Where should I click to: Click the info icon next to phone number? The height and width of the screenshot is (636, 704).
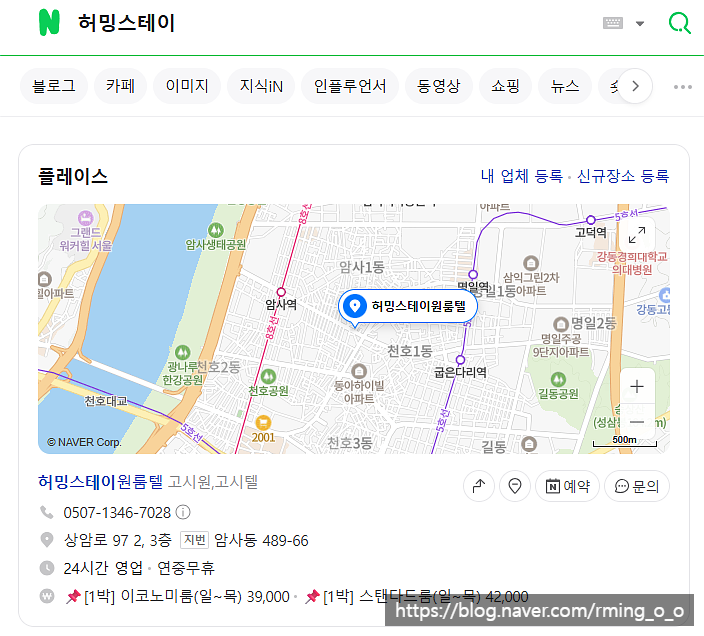click(183, 512)
